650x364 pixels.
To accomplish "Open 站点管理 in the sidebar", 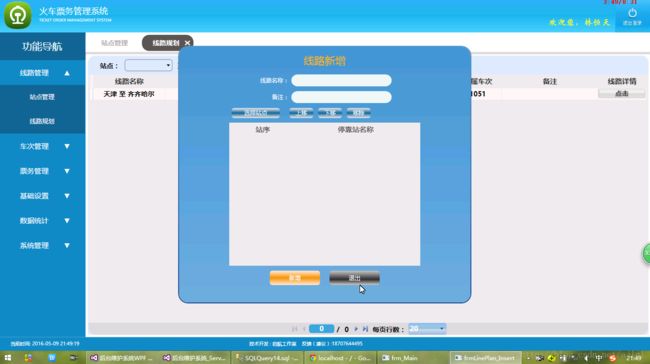I will (x=42, y=97).
